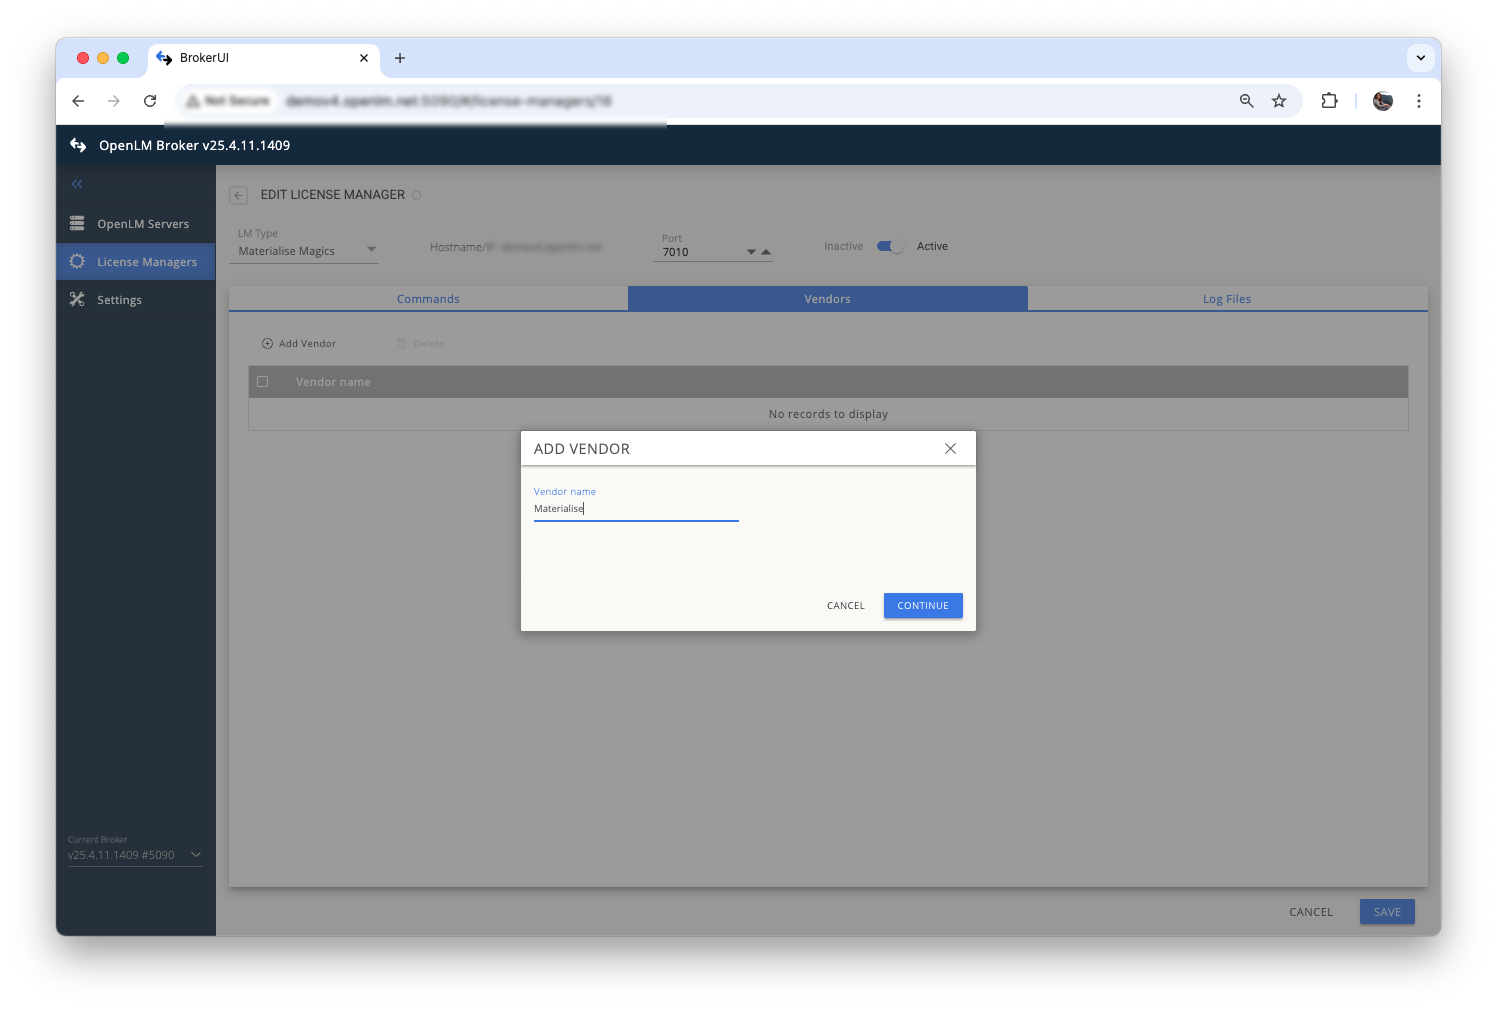
Task: Open Settings from the sidebar
Action: point(119,299)
